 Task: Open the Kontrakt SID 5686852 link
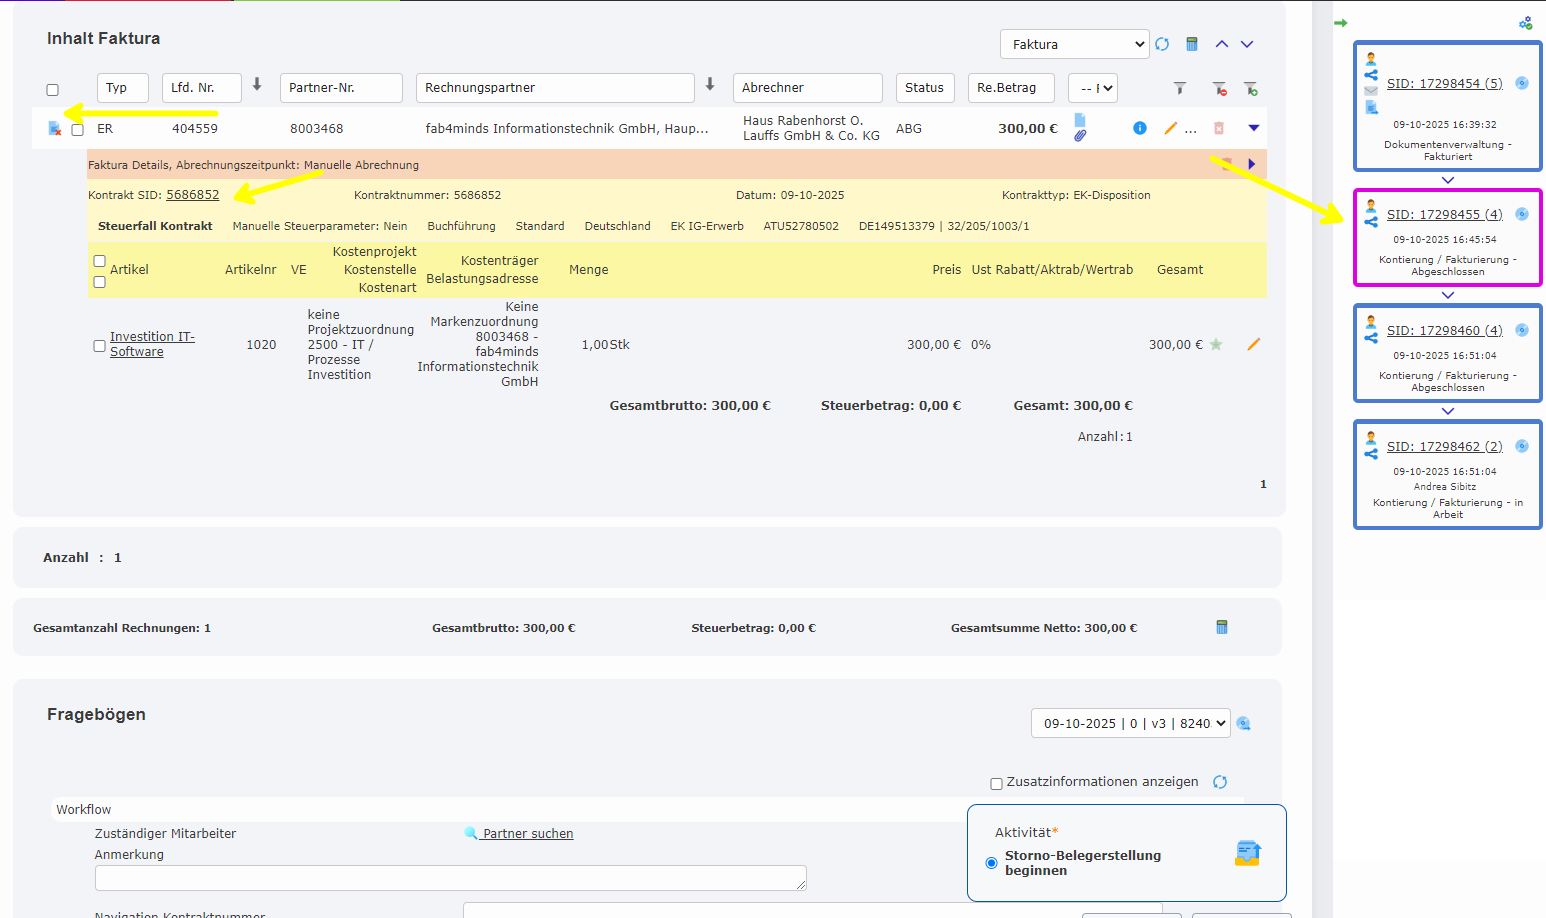[x=192, y=195]
